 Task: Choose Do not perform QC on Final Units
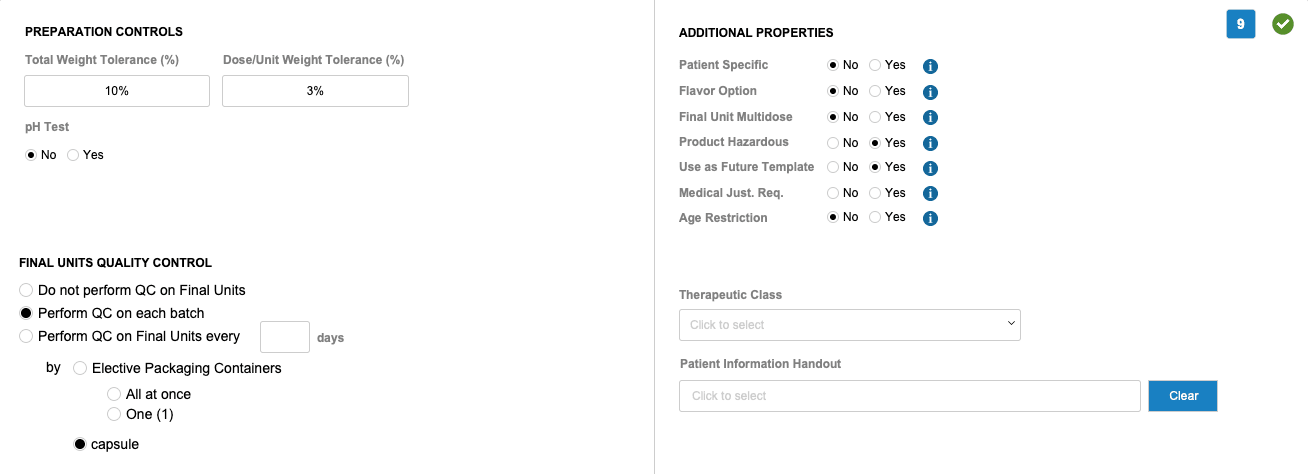26,290
